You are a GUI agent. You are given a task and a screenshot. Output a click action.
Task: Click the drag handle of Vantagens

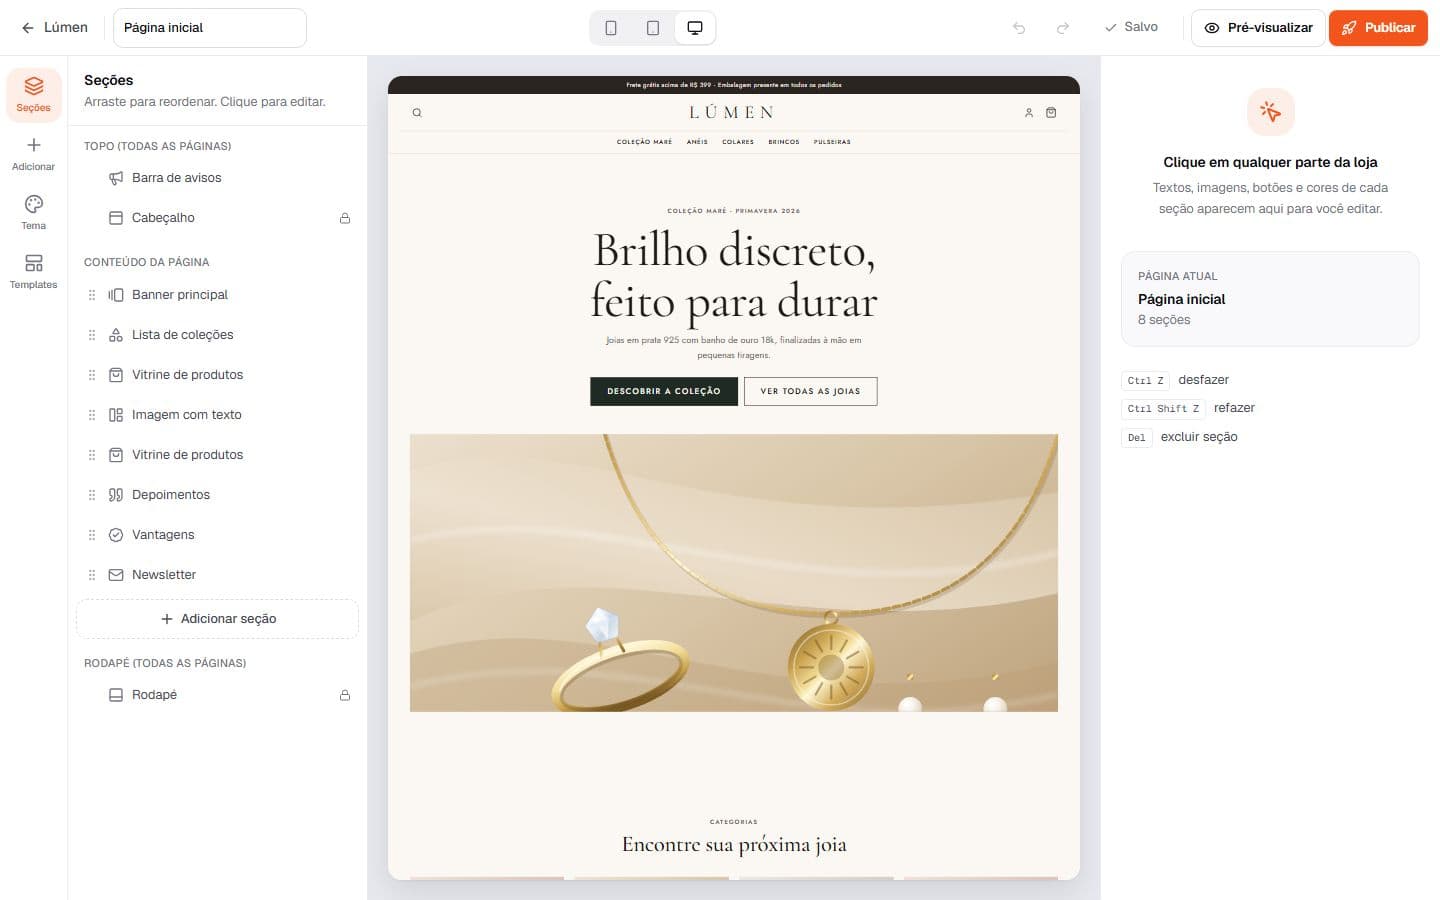pyautogui.click(x=92, y=535)
